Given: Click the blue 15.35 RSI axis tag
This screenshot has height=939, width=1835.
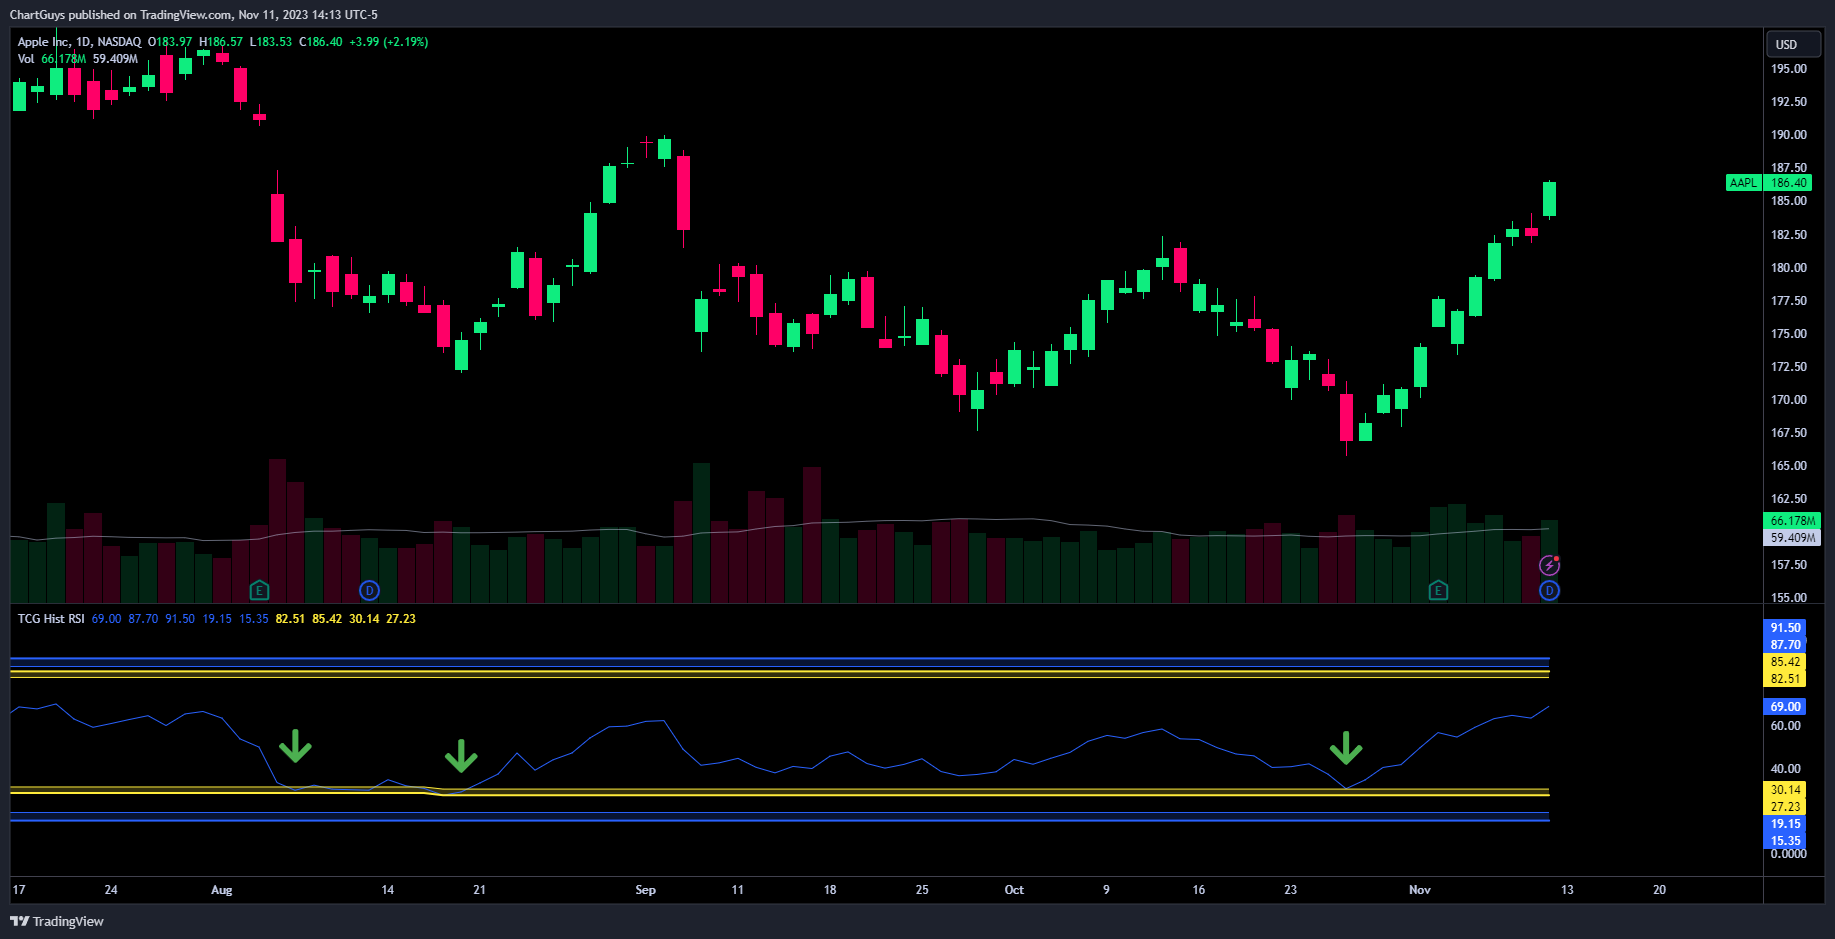Looking at the screenshot, I should (1785, 841).
